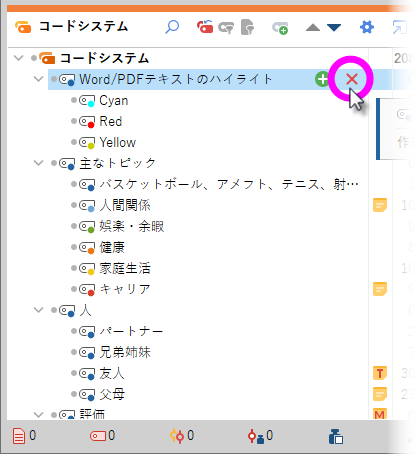Select the 健康 code

(x=112, y=247)
